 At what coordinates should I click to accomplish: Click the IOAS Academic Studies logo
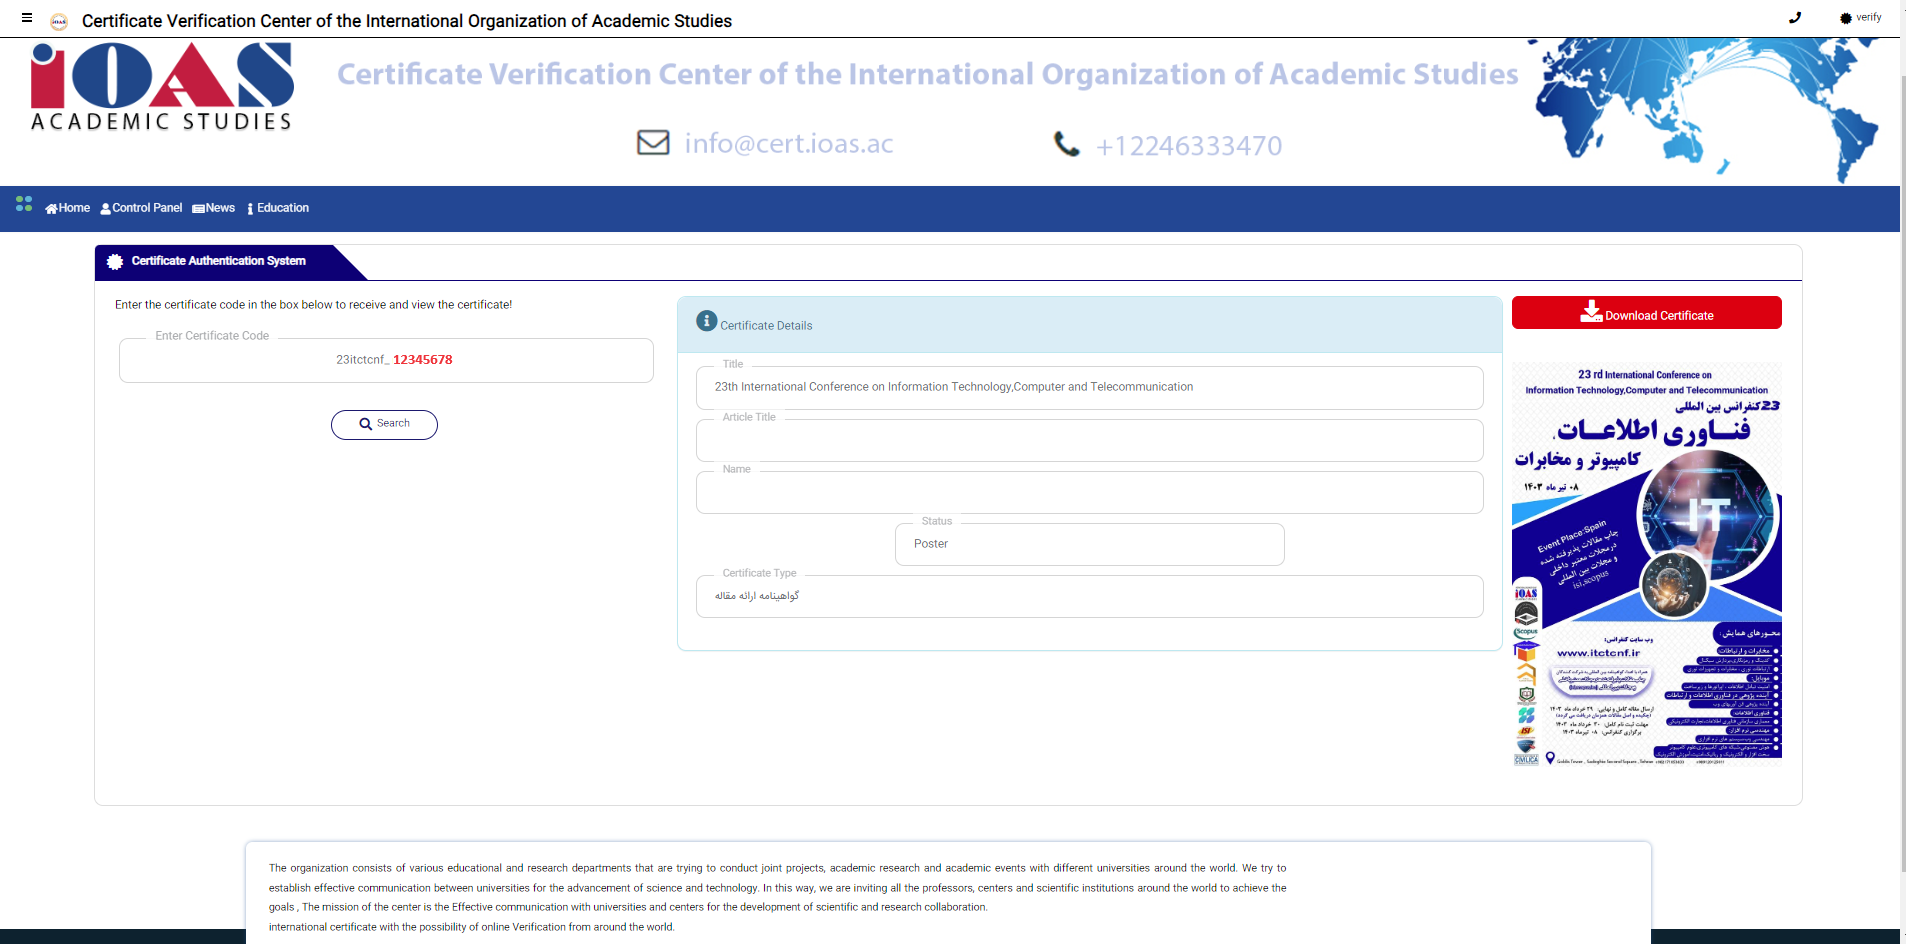(162, 87)
